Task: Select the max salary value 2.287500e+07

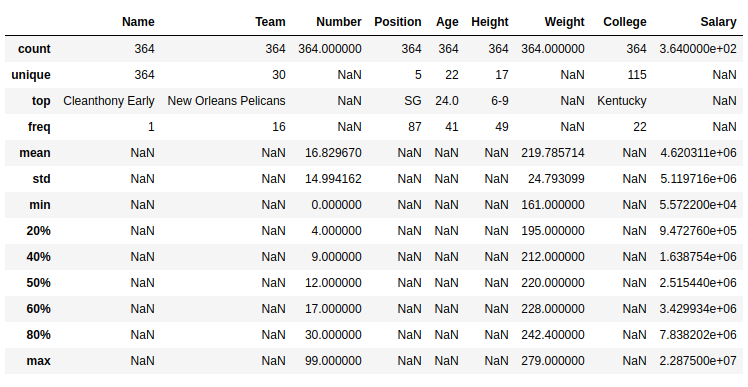Action: pos(698,361)
